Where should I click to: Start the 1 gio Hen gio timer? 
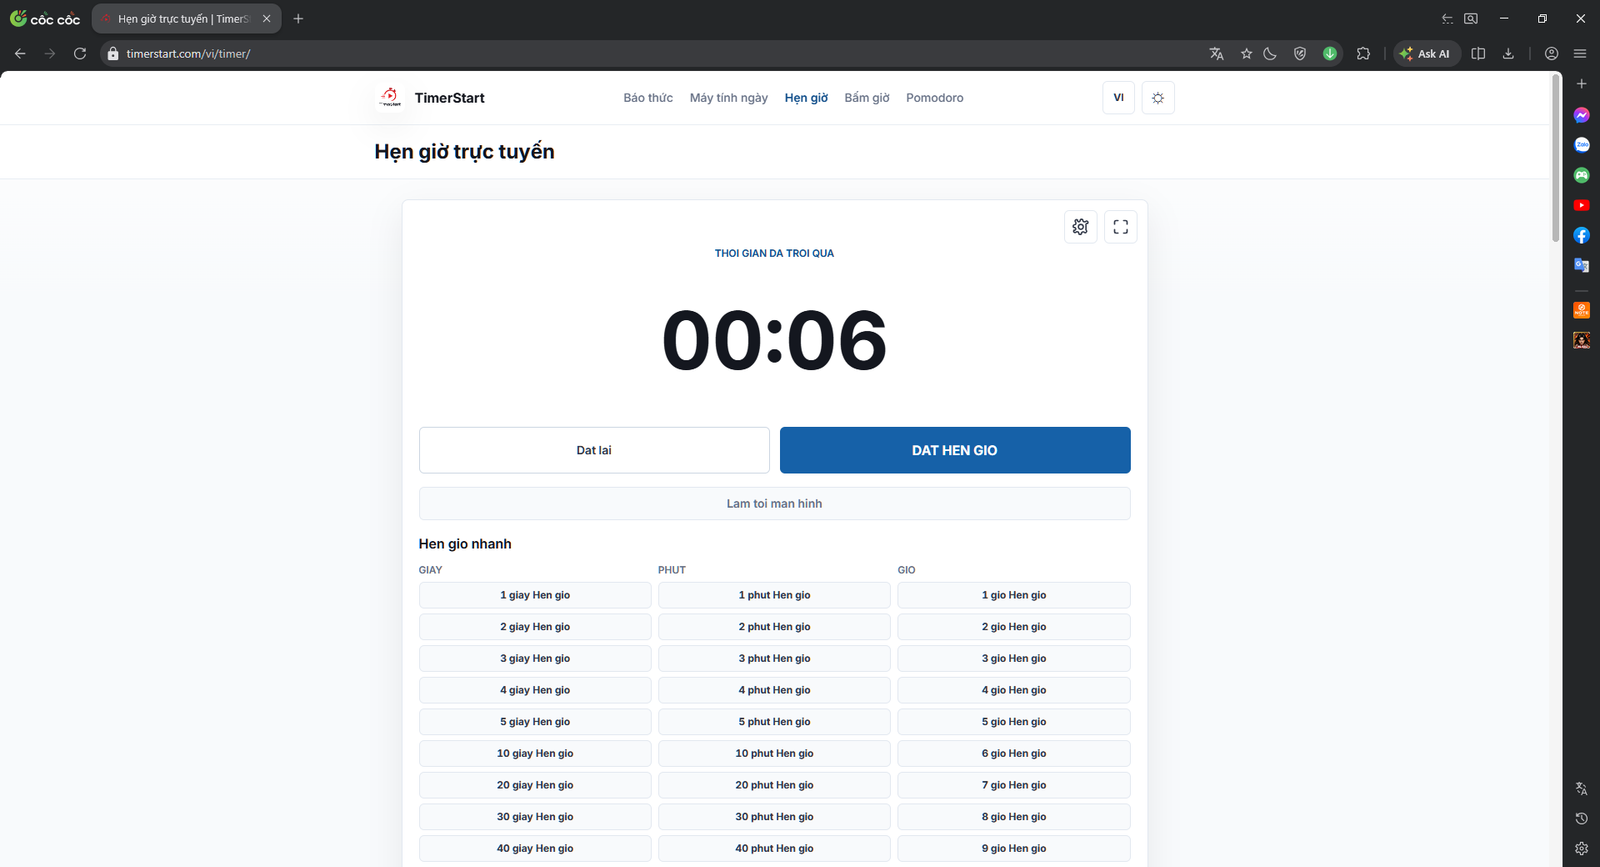(1014, 595)
